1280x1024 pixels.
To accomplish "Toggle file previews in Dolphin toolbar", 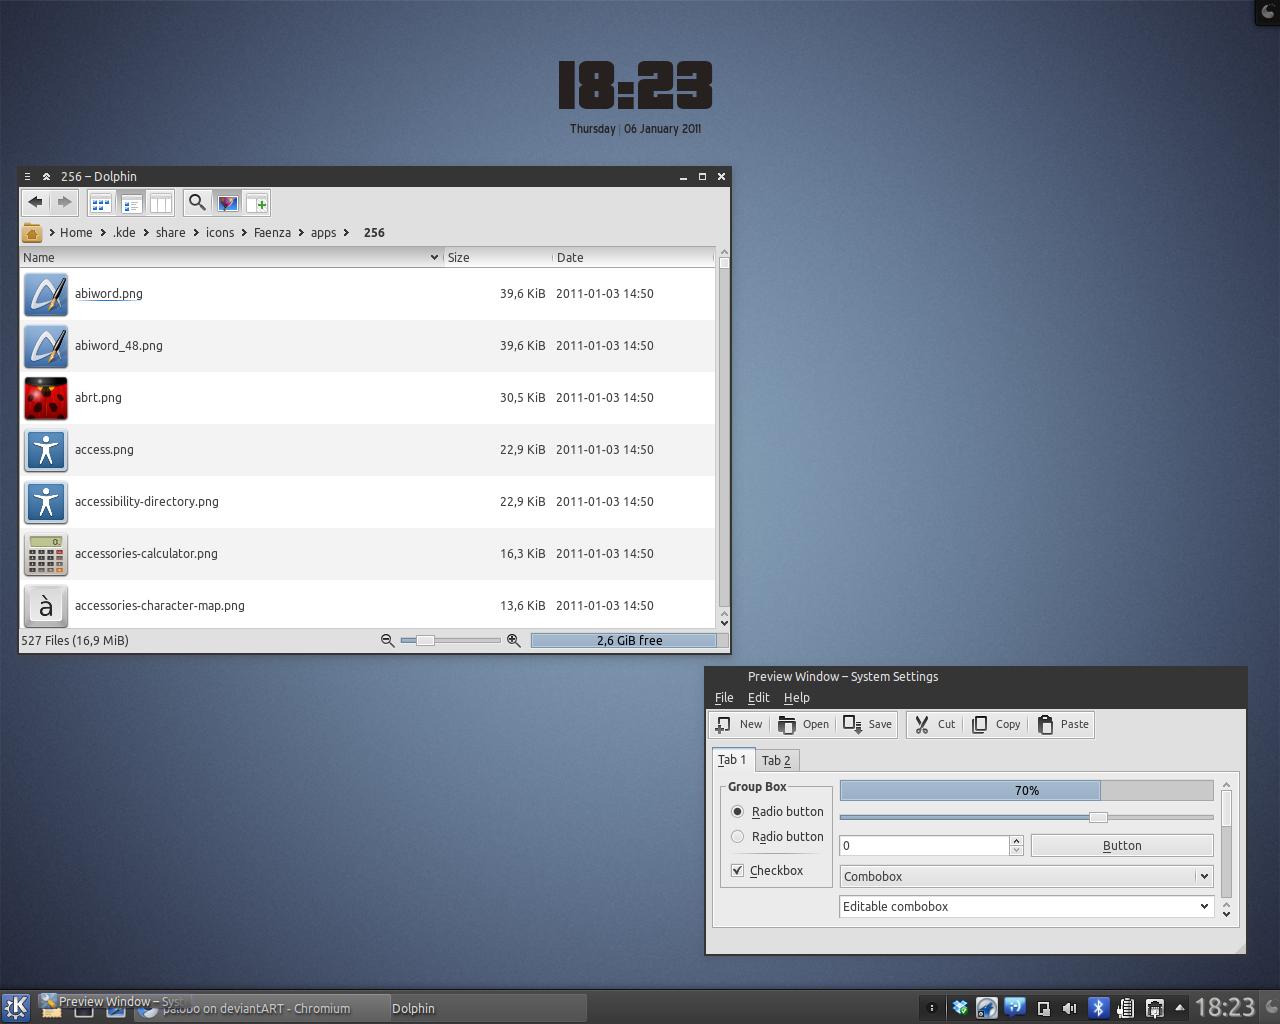I will (227, 203).
